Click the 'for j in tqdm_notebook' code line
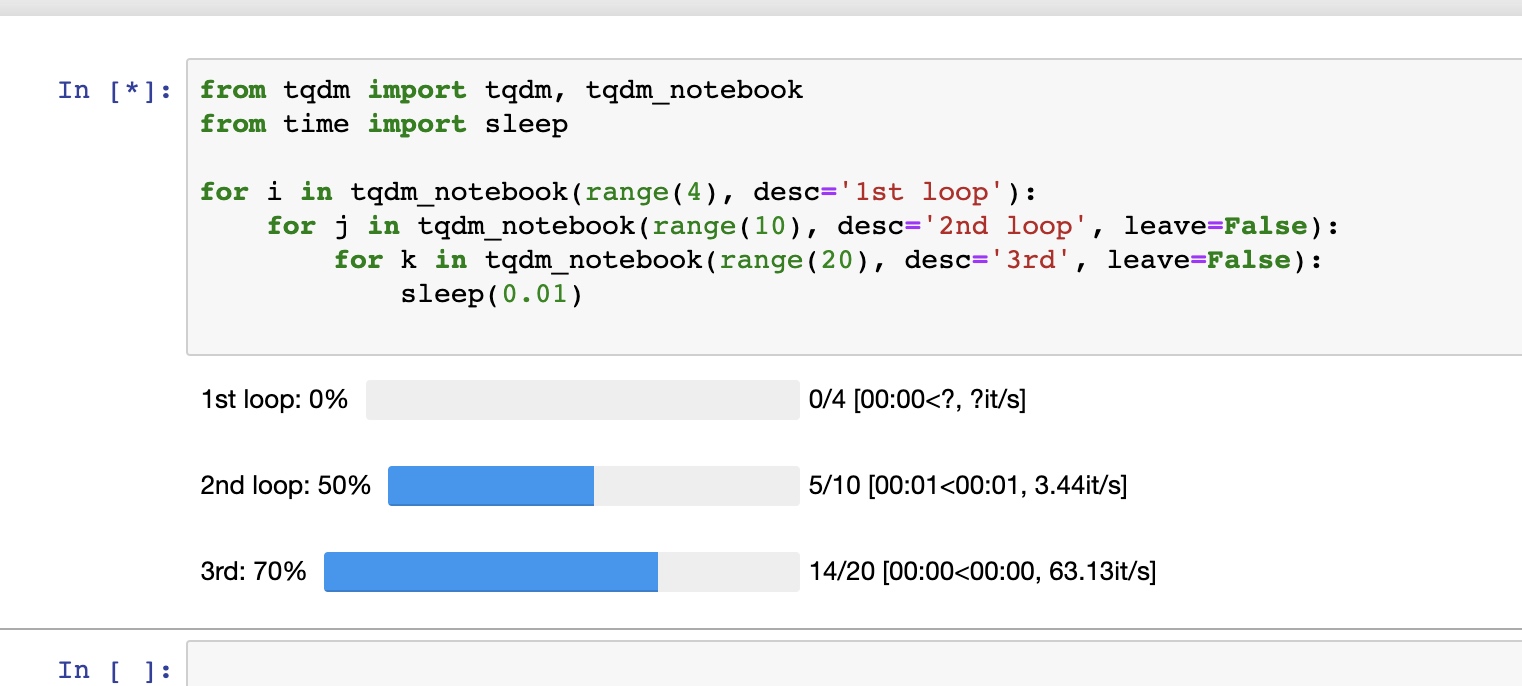Screen dimensions: 1522x686 click(800, 226)
